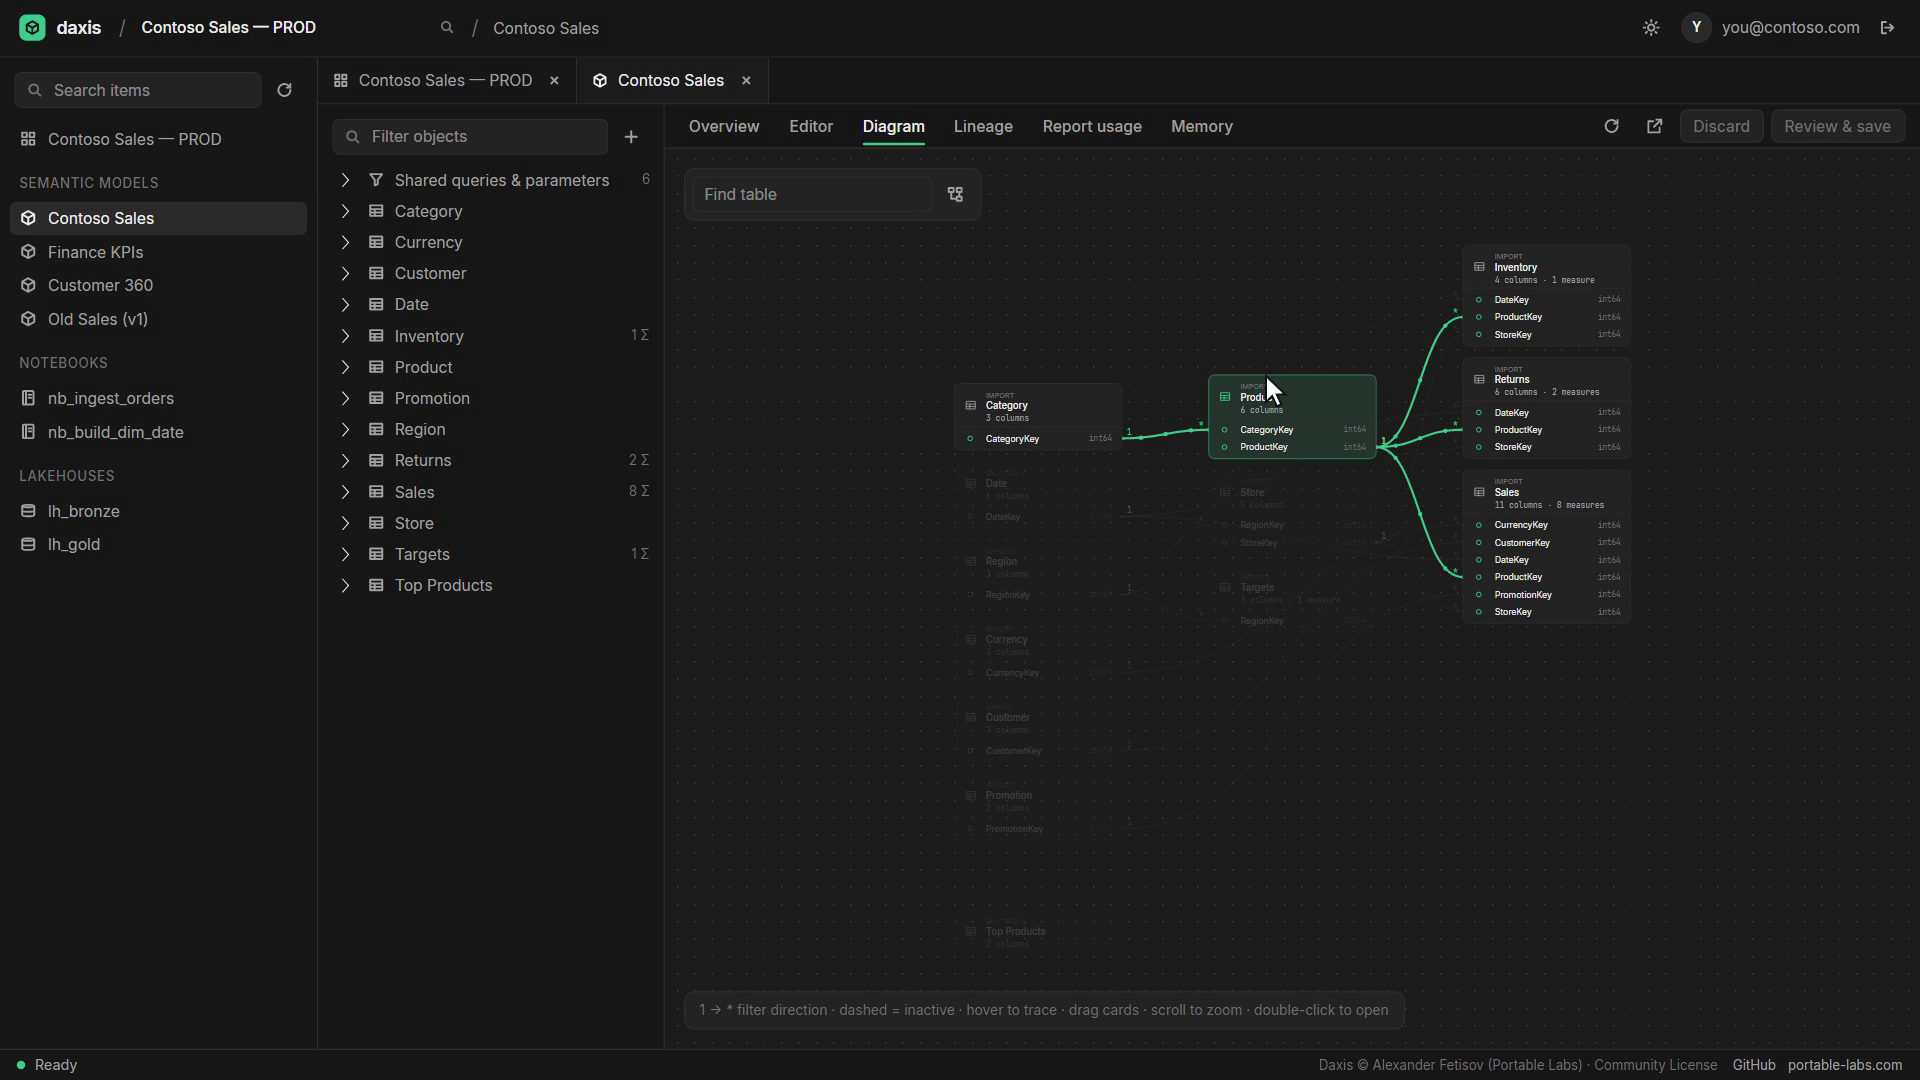The width and height of the screenshot is (1920, 1080).
Task: Click the nb_ingest_orders notebook icon
Action: 28,398
